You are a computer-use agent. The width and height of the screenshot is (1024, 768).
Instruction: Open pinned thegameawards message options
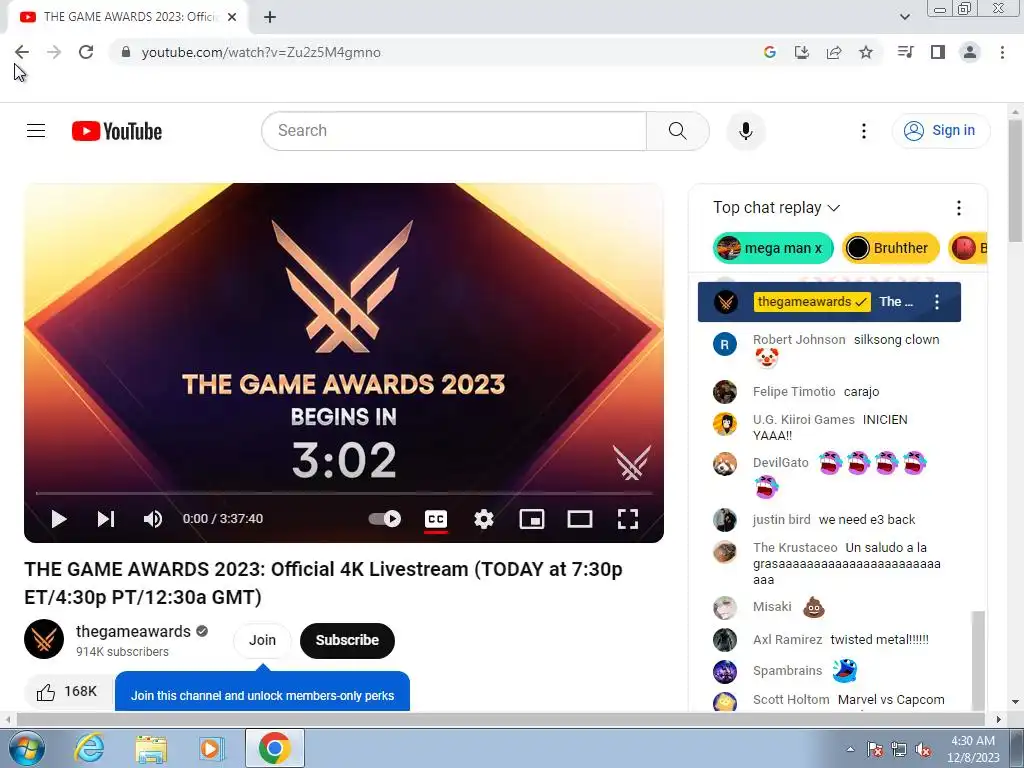[x=937, y=302]
